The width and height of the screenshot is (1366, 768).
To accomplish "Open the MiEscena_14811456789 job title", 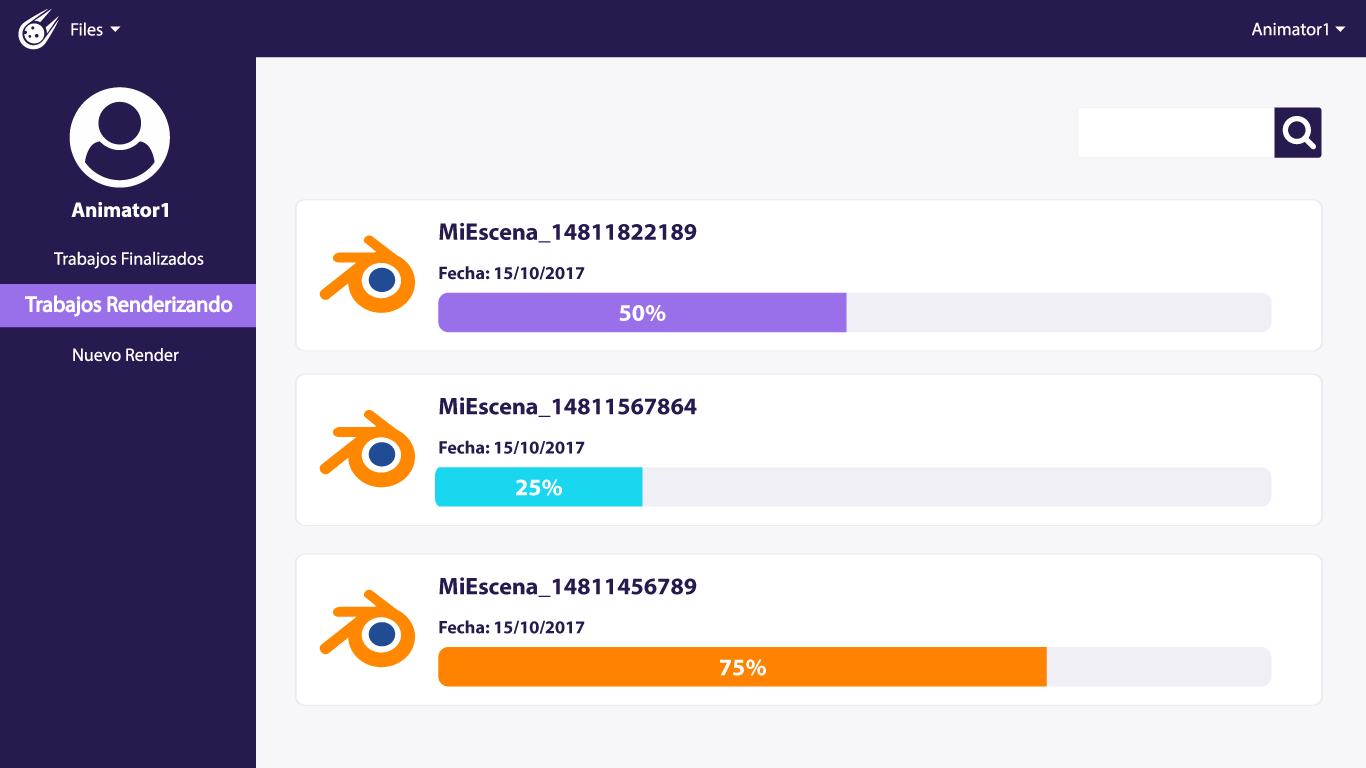I will point(567,587).
